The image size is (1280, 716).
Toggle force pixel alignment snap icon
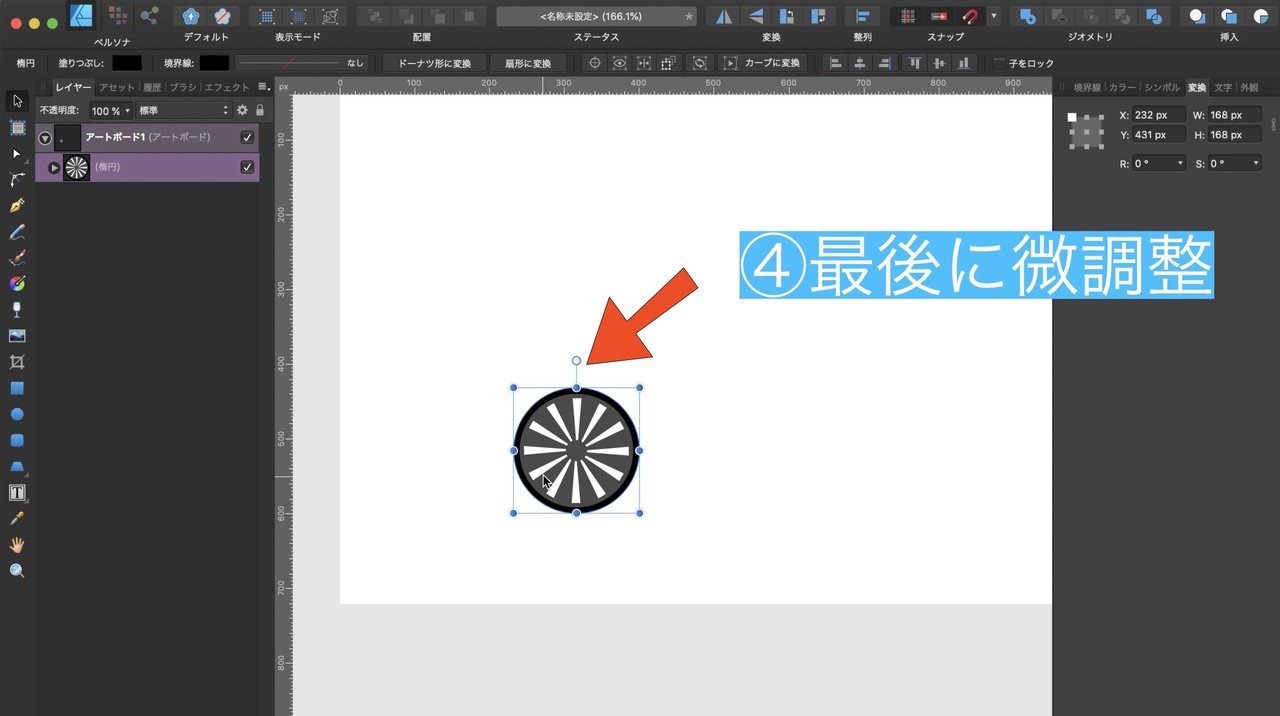[x=939, y=16]
